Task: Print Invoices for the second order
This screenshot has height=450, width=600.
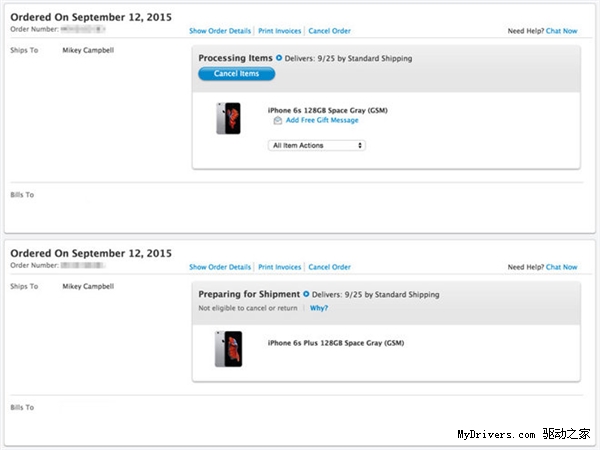Action: coord(280,267)
